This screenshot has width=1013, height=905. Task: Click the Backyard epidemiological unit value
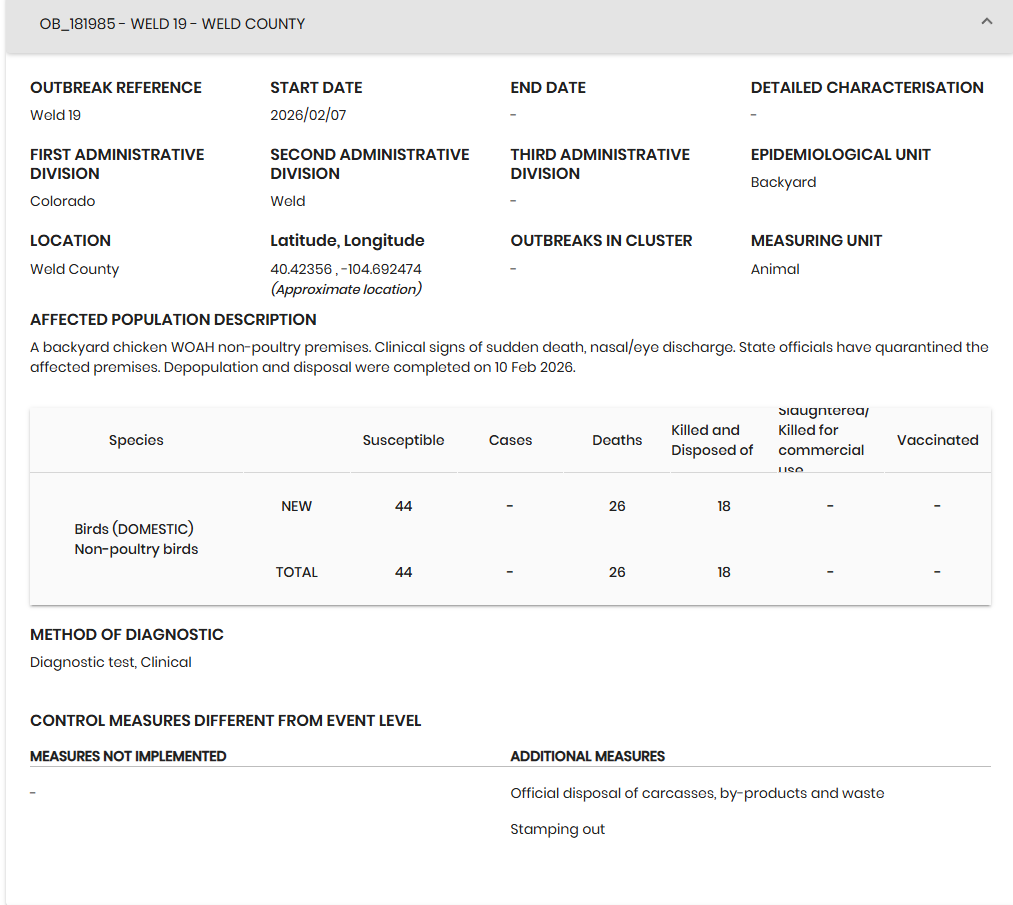point(783,182)
